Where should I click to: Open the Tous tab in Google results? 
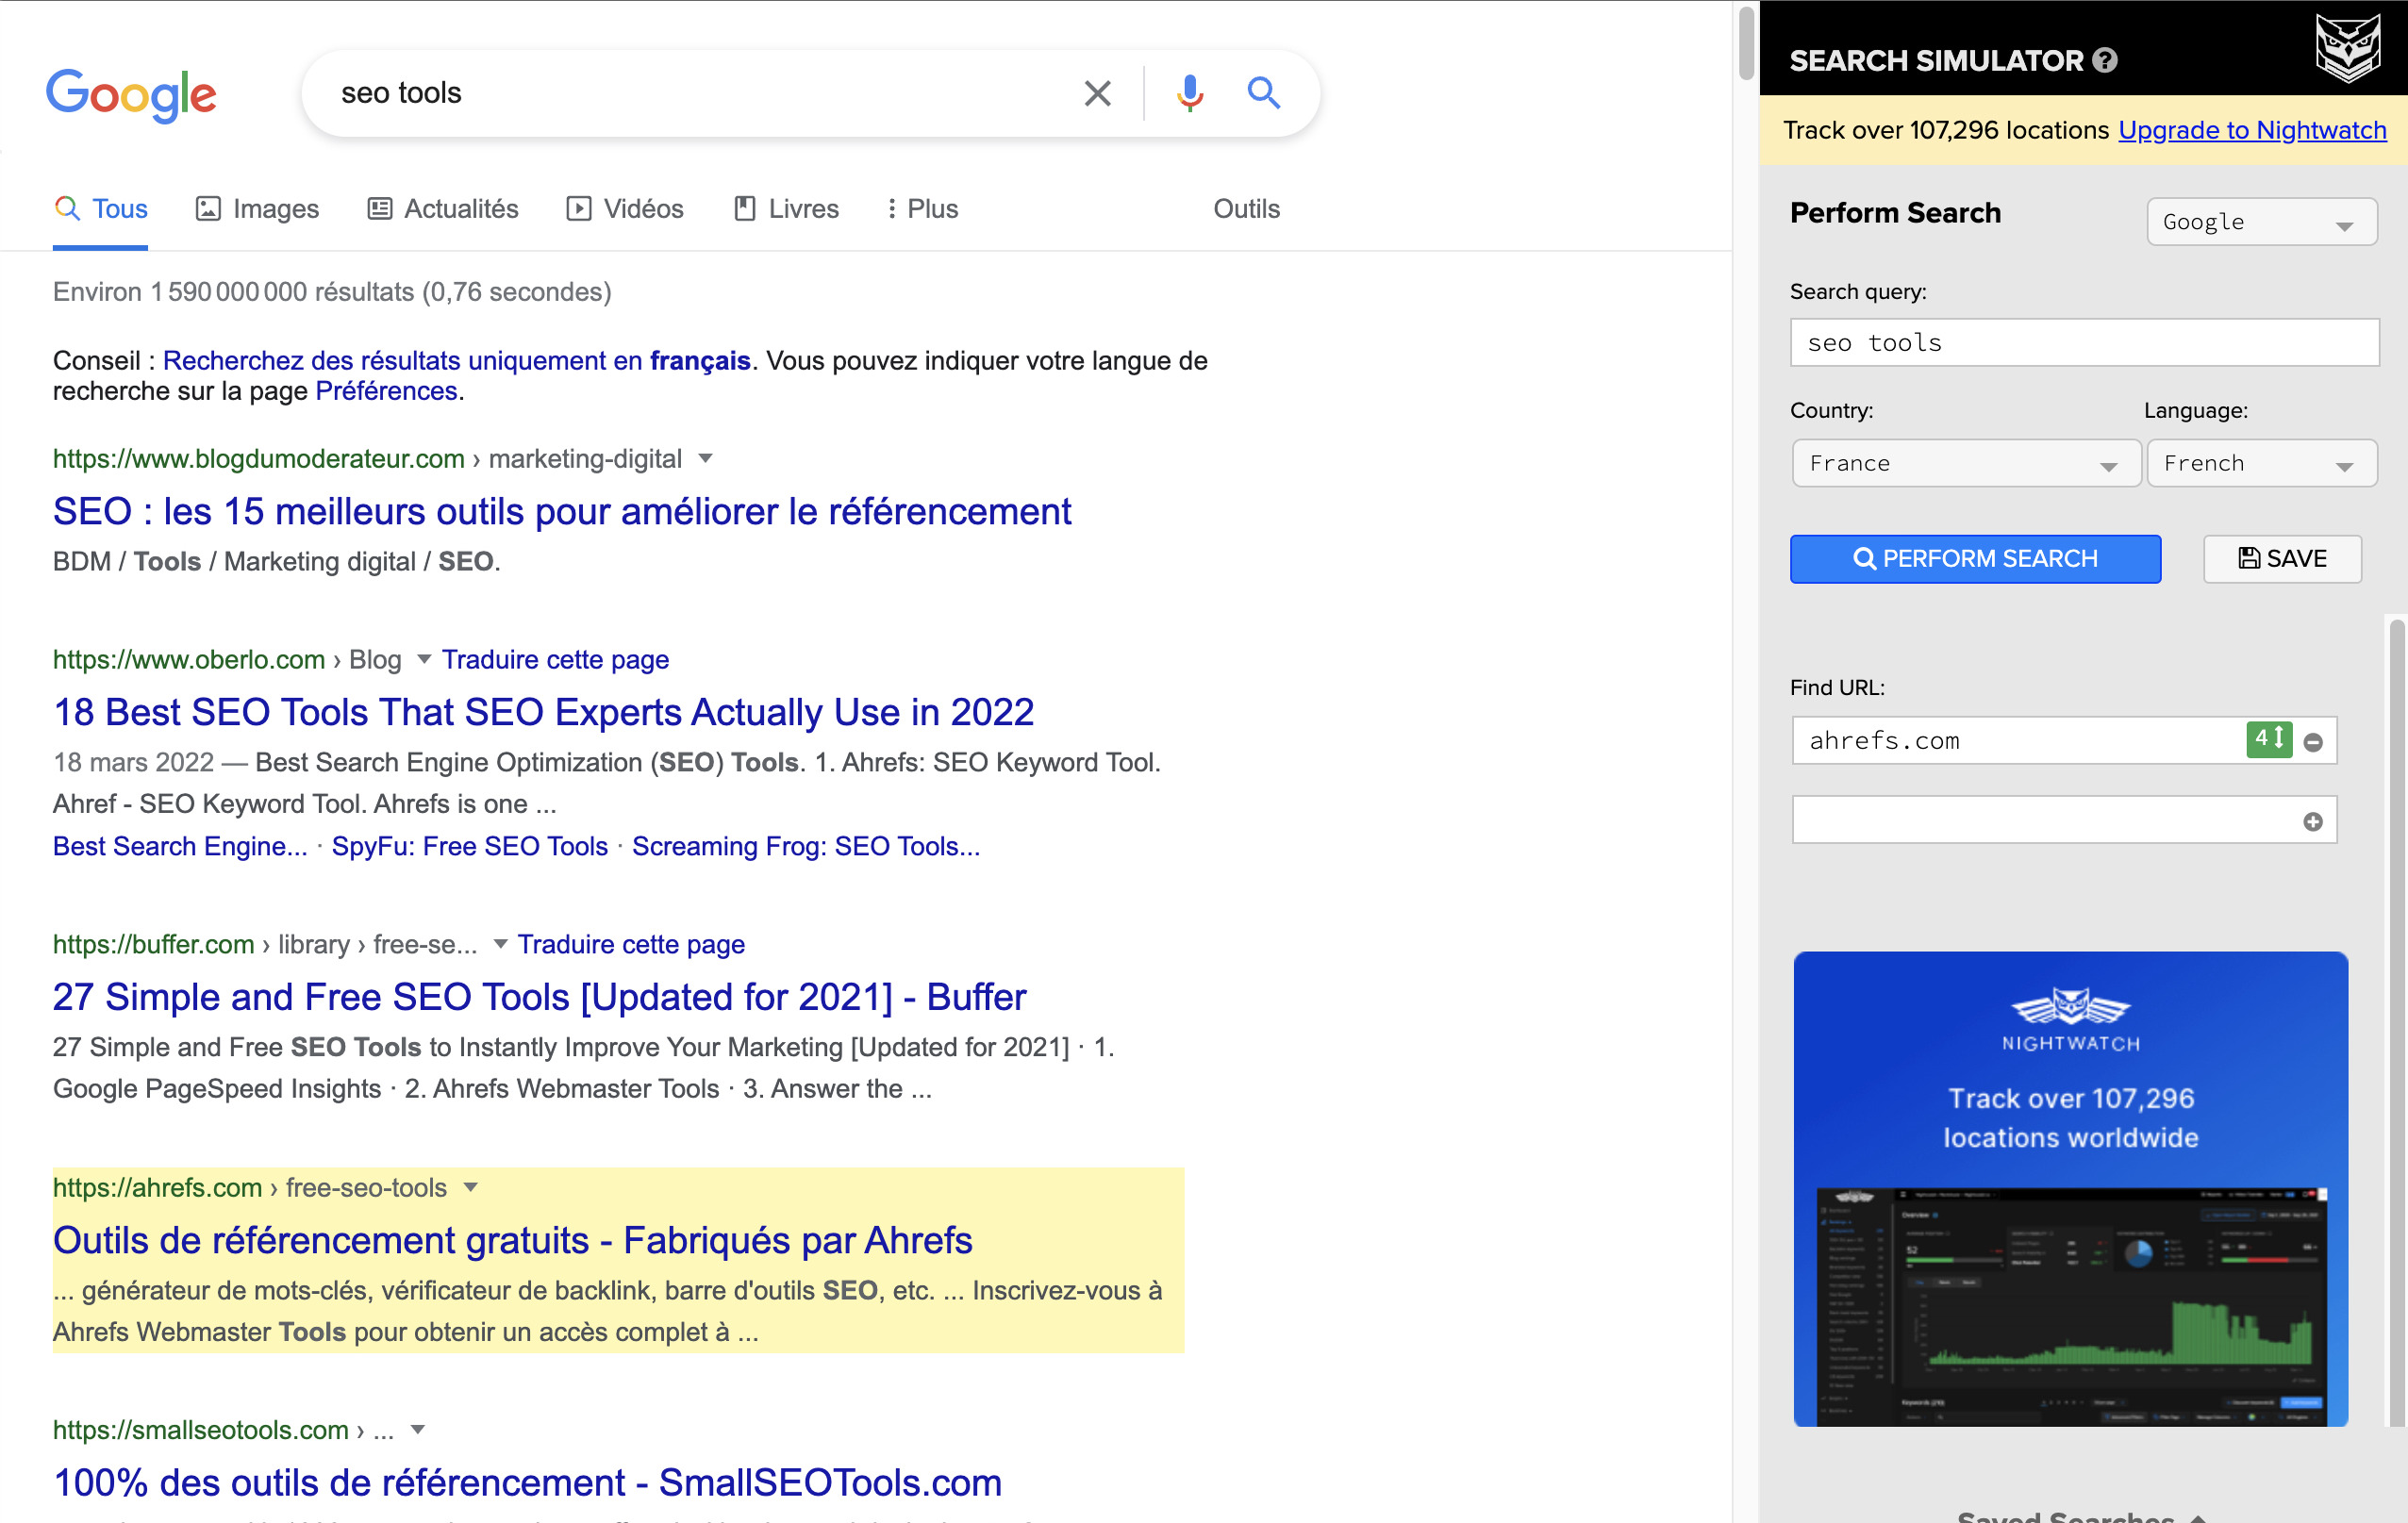tap(100, 208)
